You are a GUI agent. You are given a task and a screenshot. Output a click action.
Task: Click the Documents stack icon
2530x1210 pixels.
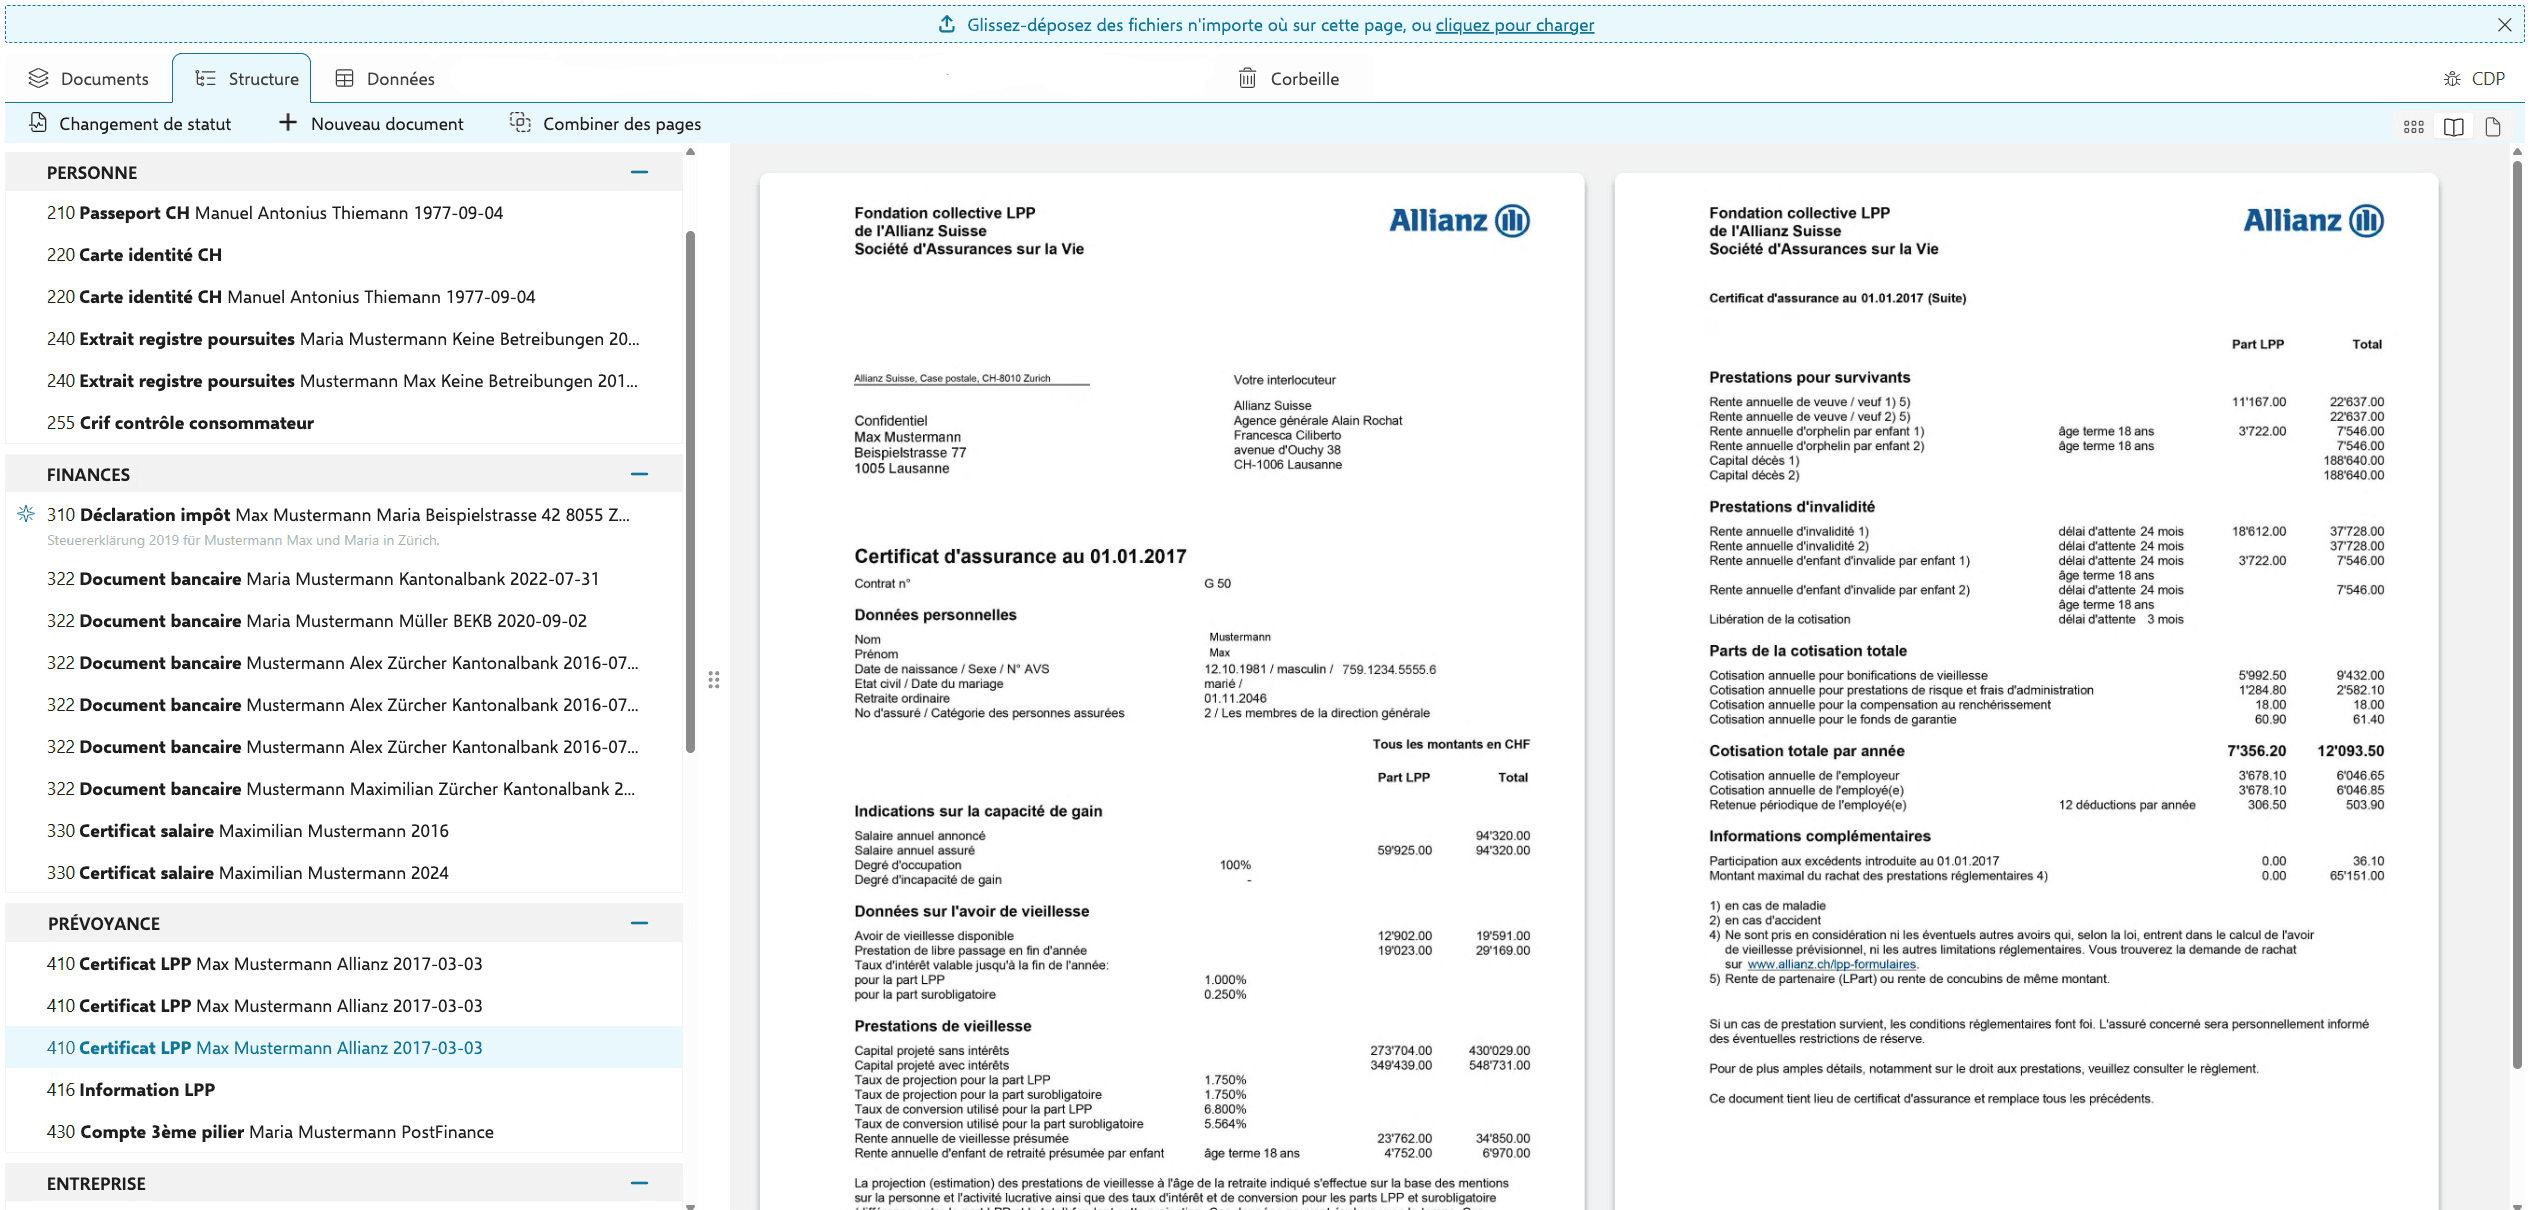pyautogui.click(x=38, y=78)
